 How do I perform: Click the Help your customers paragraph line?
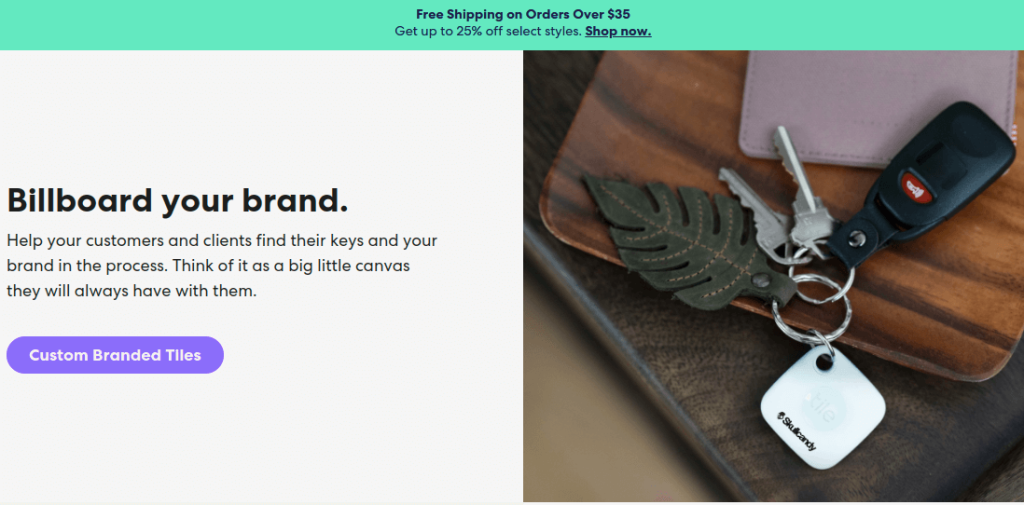tap(222, 240)
